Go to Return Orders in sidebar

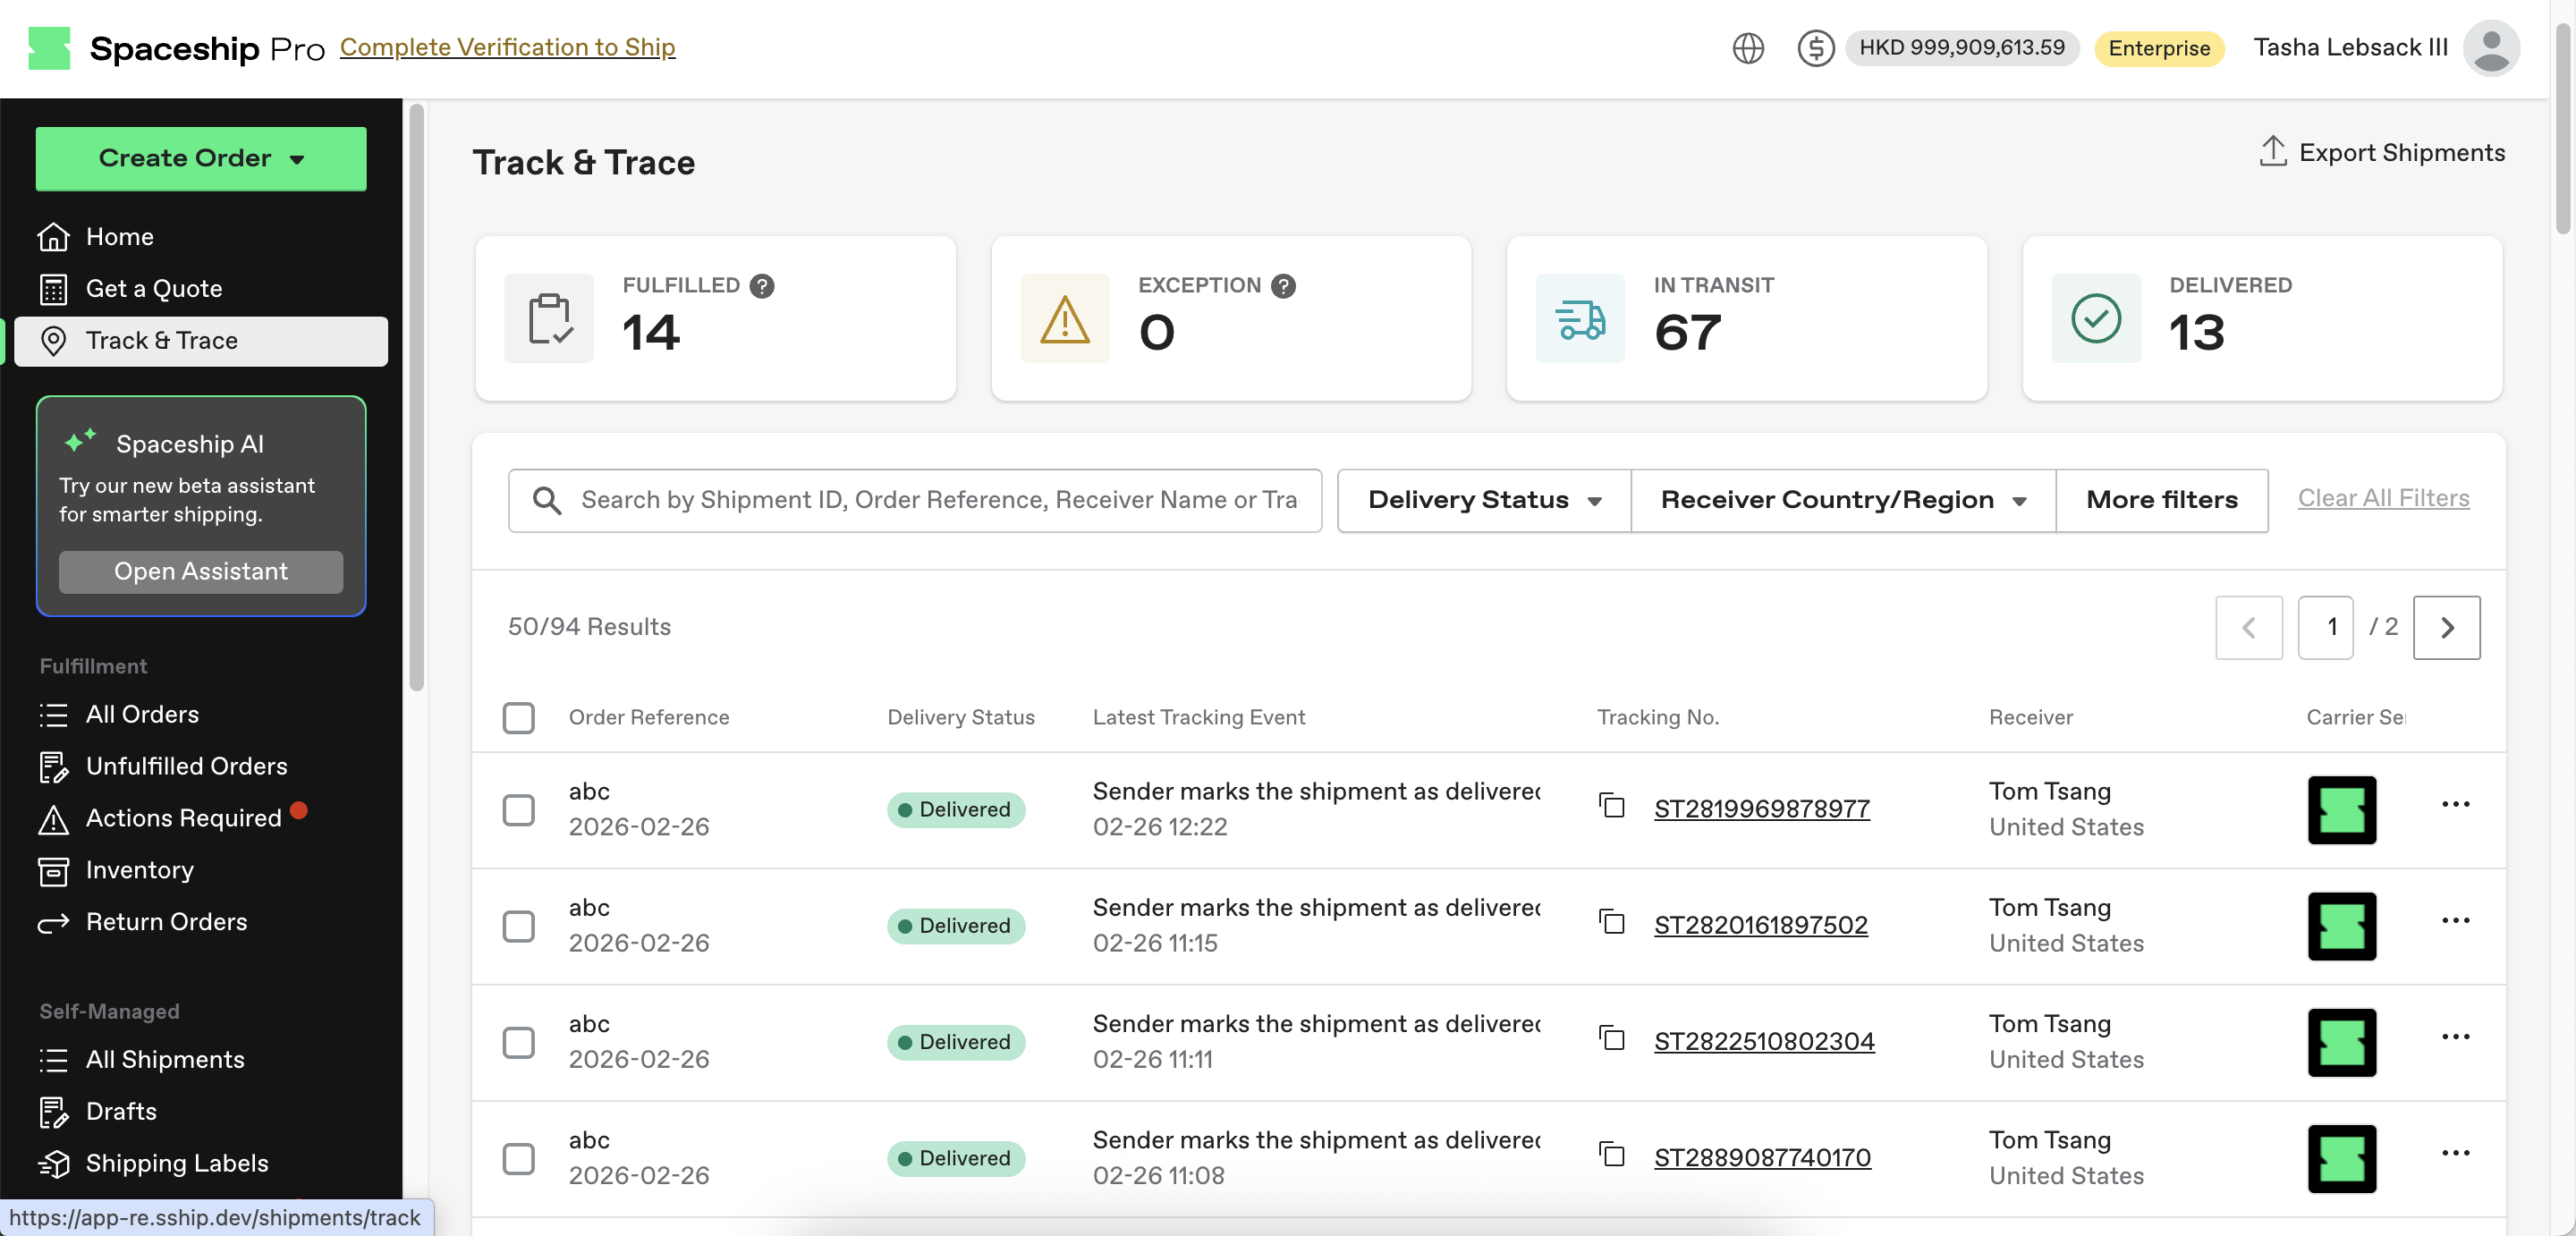point(166,921)
